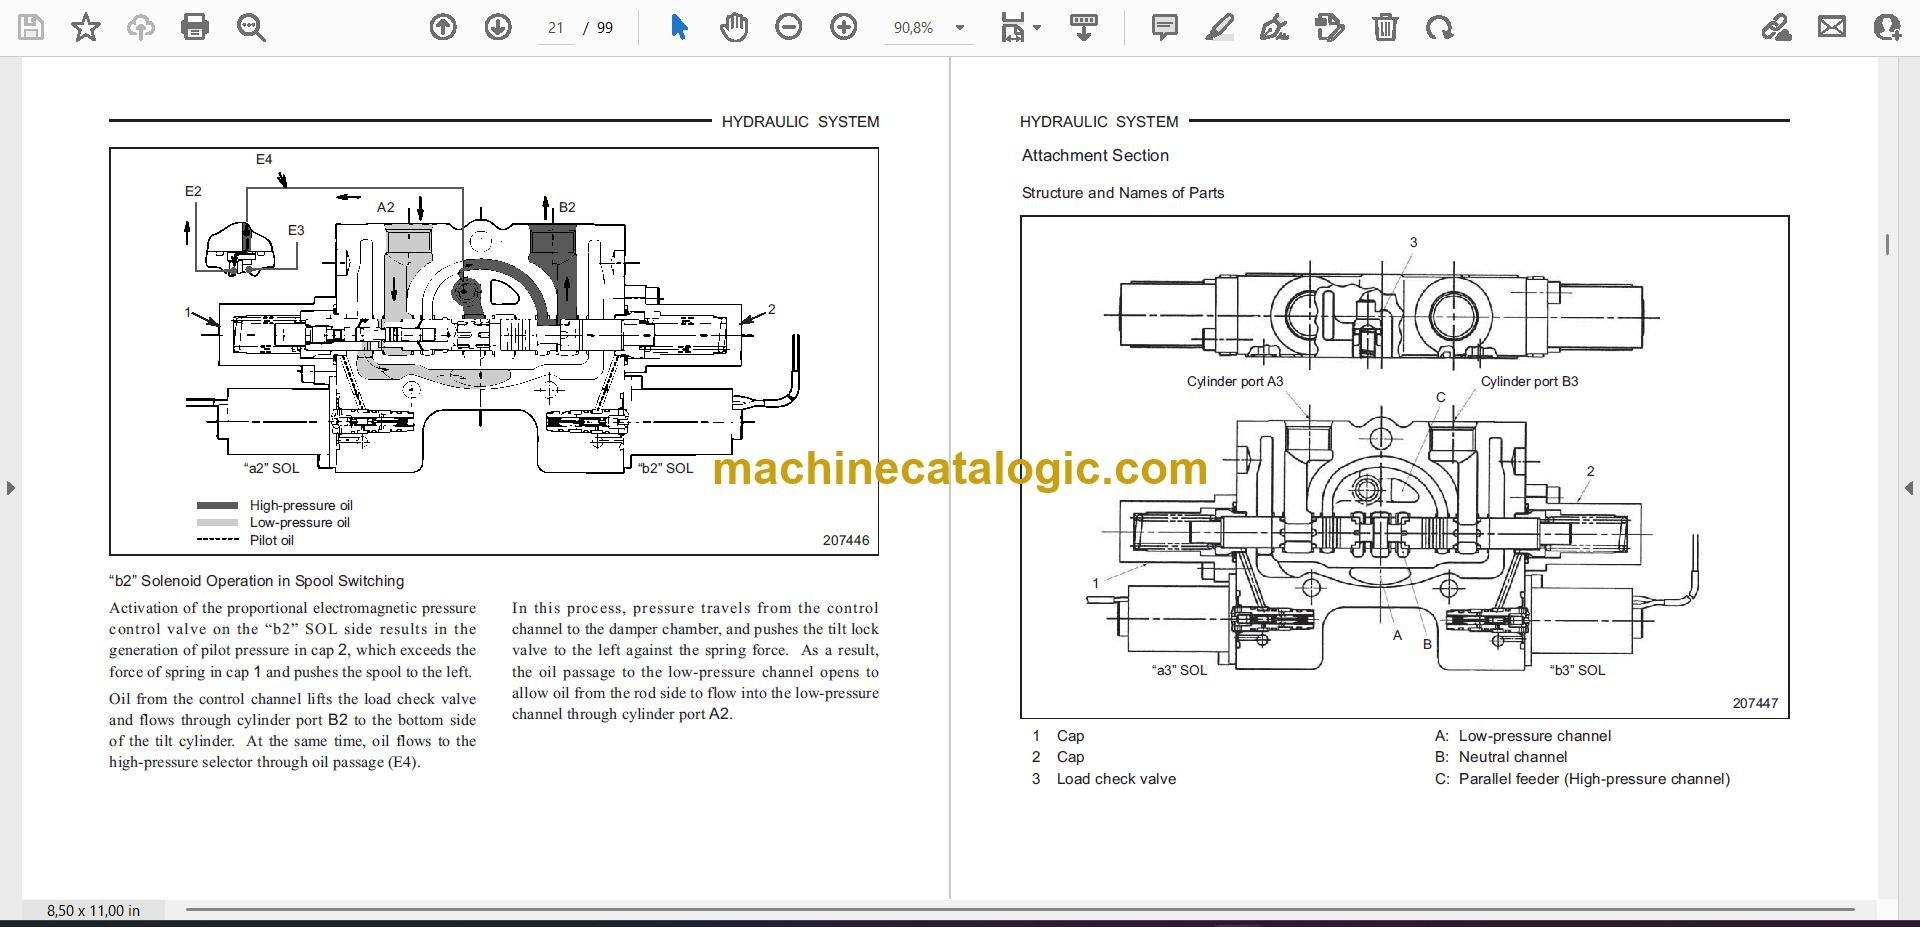
Task: Click the 'High-pressure oil' legend entry
Action: click(x=301, y=505)
